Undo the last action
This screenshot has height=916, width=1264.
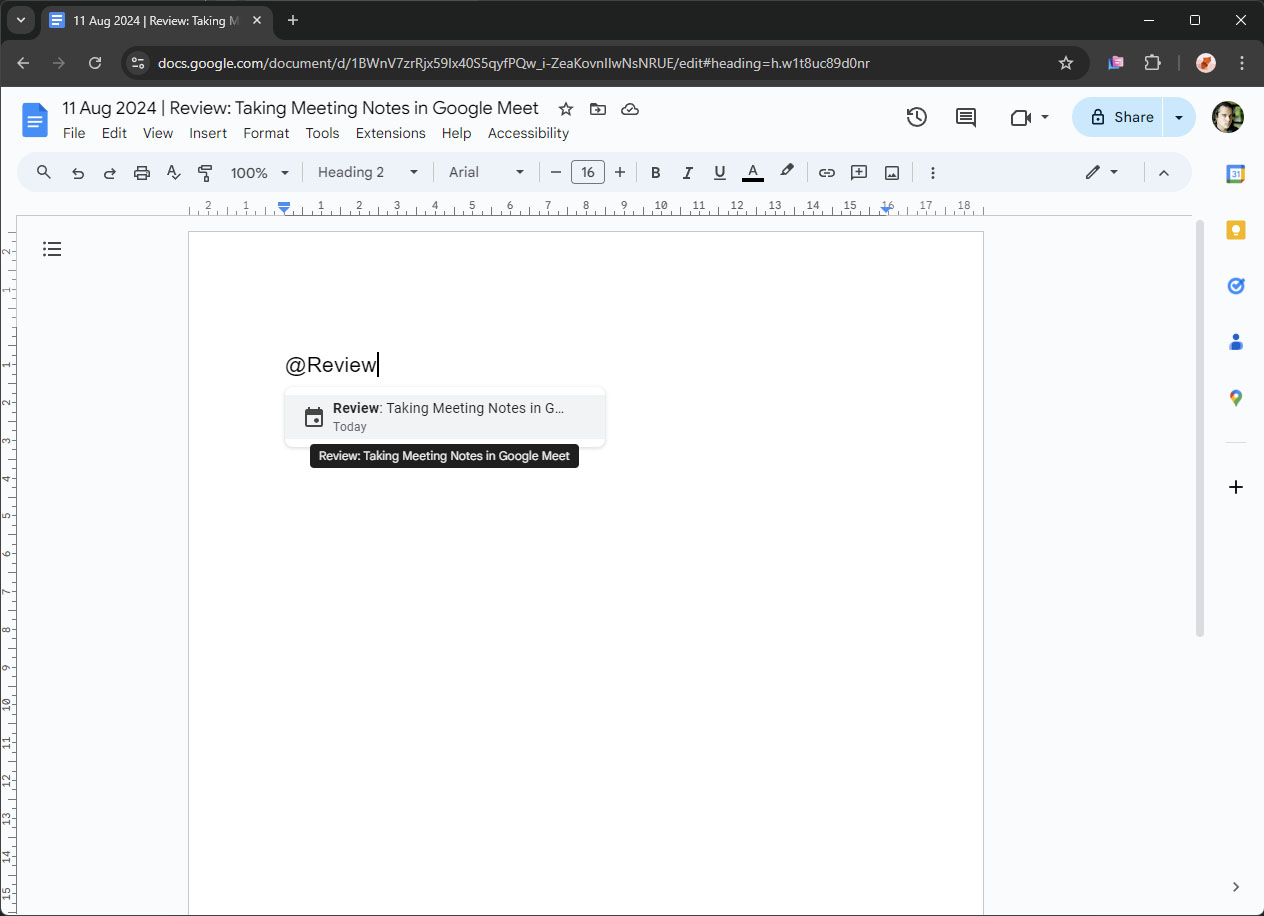pyautogui.click(x=78, y=173)
